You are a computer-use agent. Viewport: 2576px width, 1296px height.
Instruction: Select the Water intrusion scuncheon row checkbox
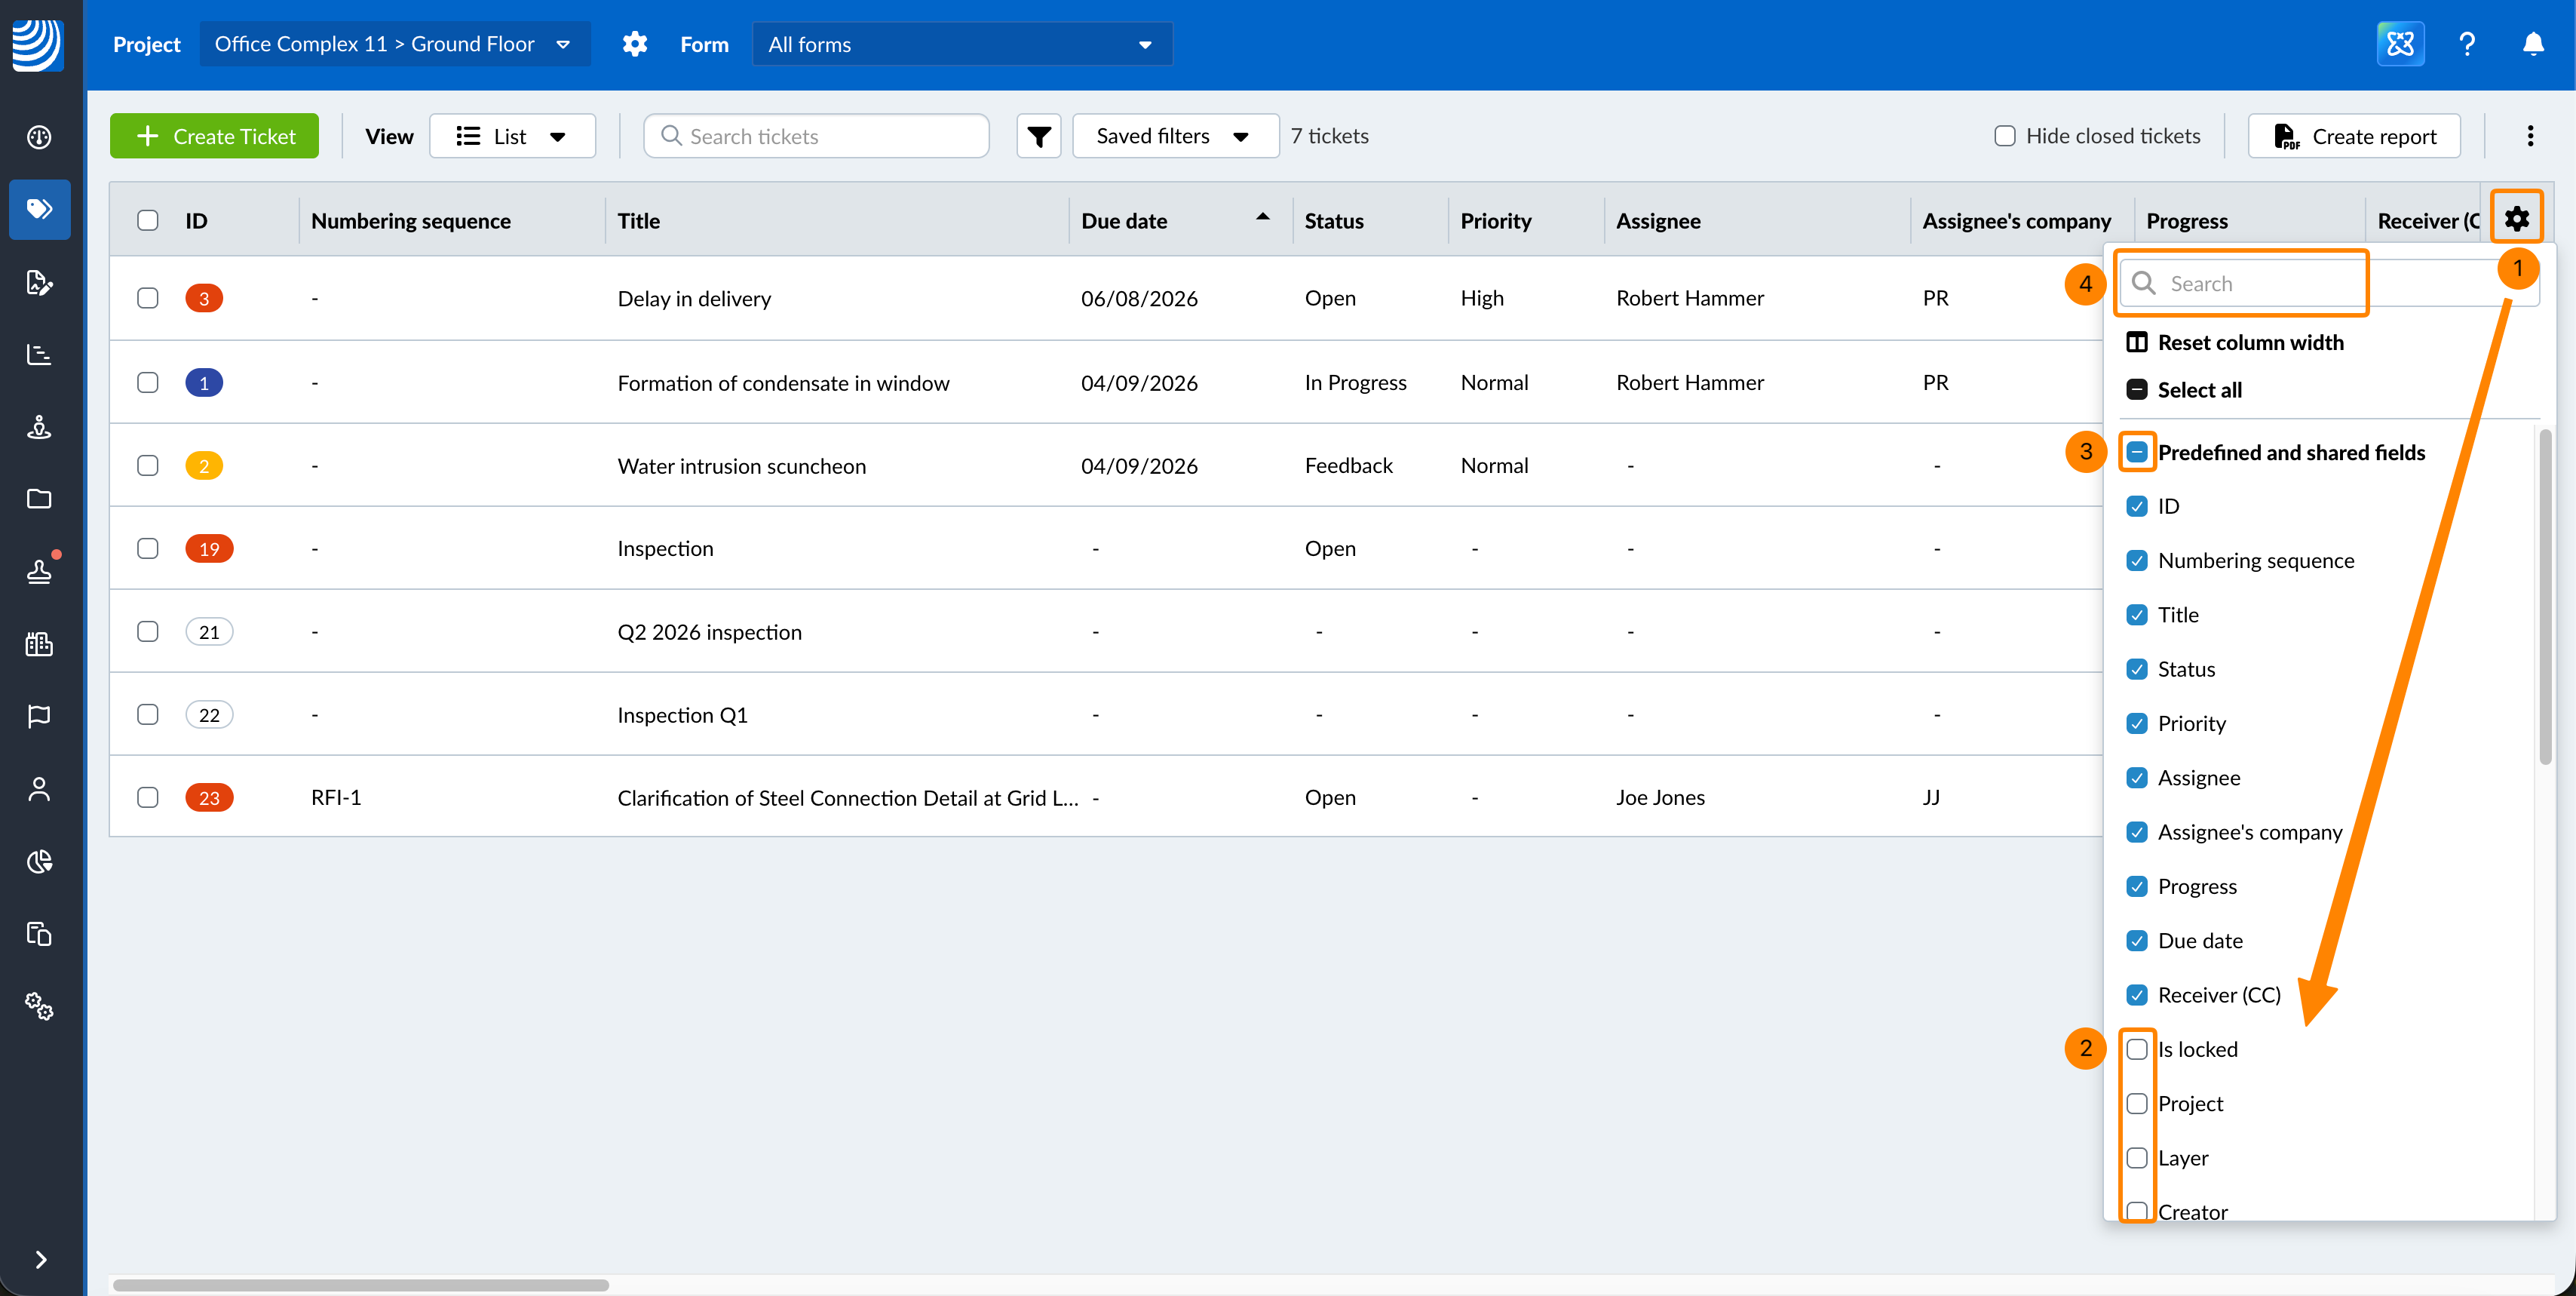click(x=148, y=466)
